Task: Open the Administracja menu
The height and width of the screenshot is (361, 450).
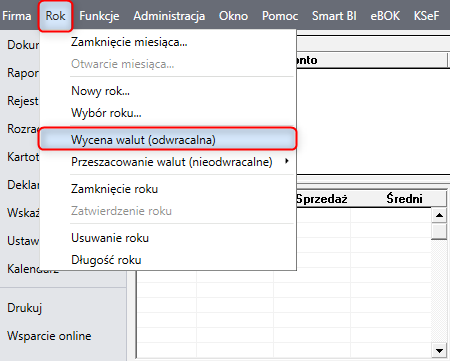Action: pyautogui.click(x=169, y=16)
